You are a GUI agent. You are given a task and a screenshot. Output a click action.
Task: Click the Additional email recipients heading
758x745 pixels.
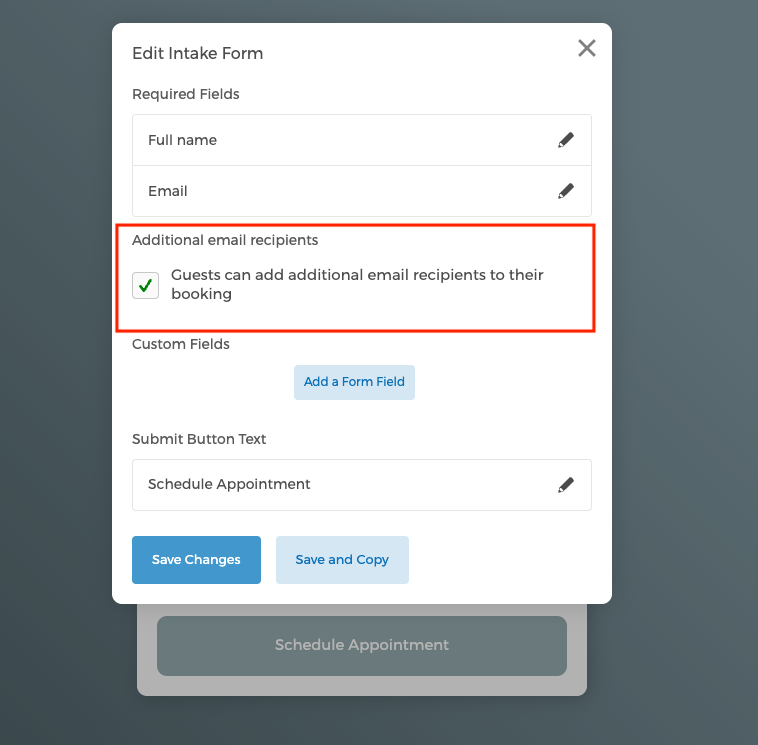(x=225, y=240)
